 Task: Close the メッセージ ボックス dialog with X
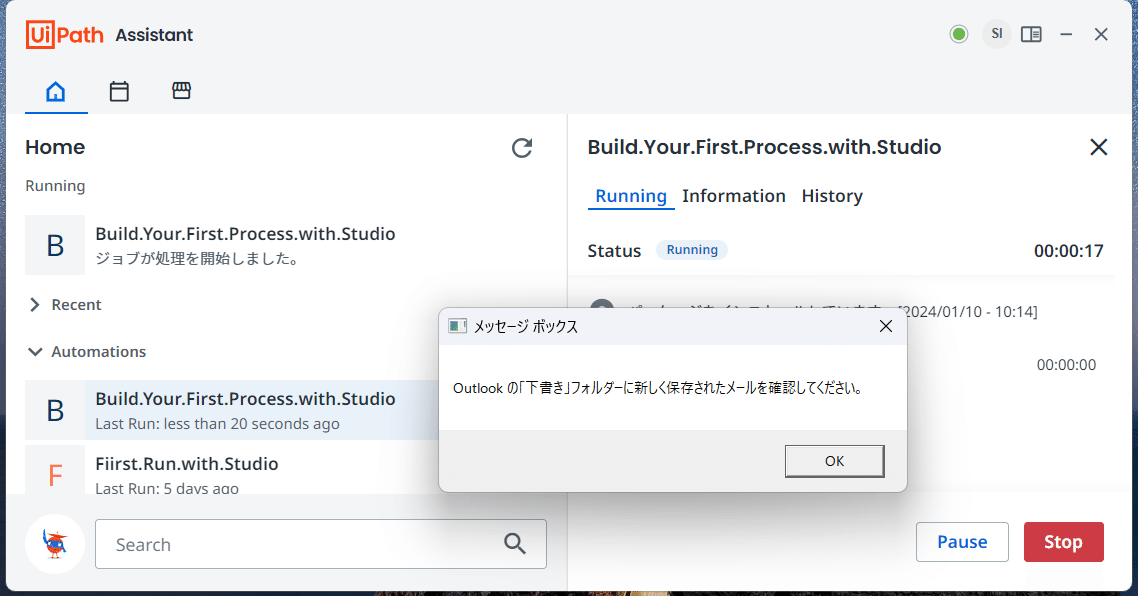click(x=885, y=327)
